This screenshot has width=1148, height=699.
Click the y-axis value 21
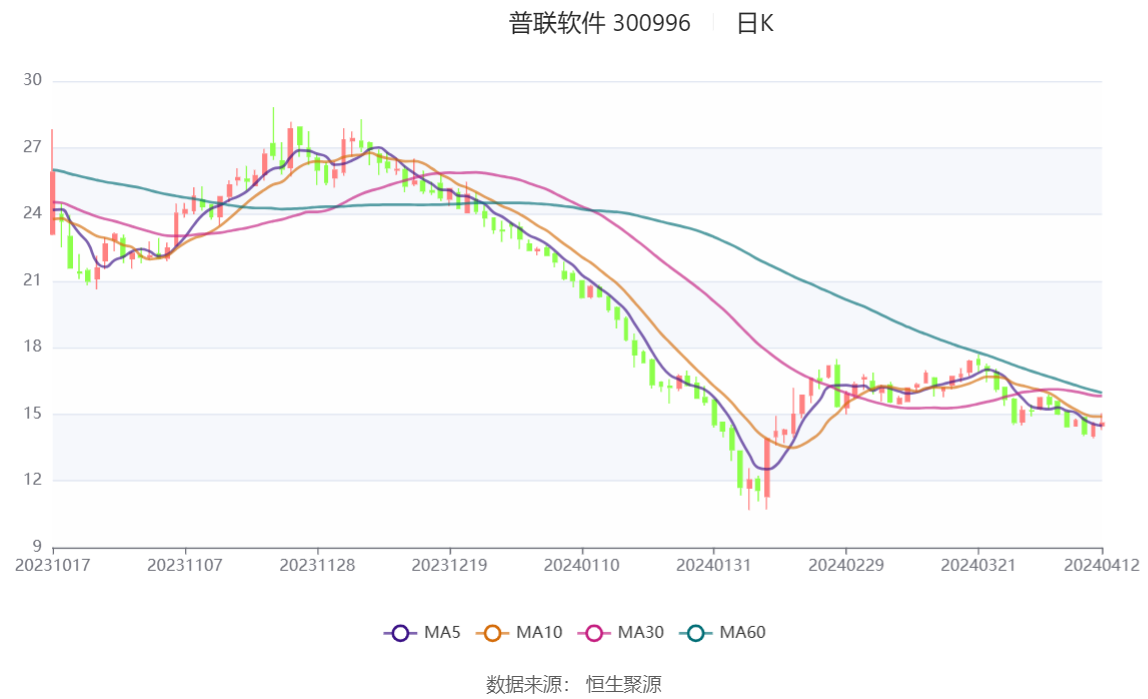(33, 280)
